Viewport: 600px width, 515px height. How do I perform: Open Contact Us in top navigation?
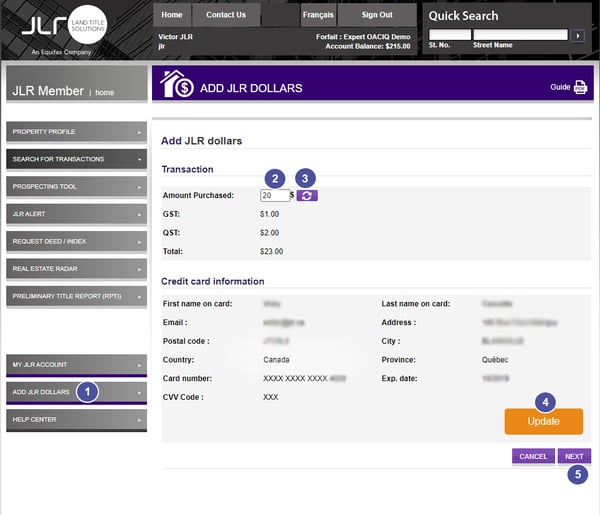coord(226,15)
